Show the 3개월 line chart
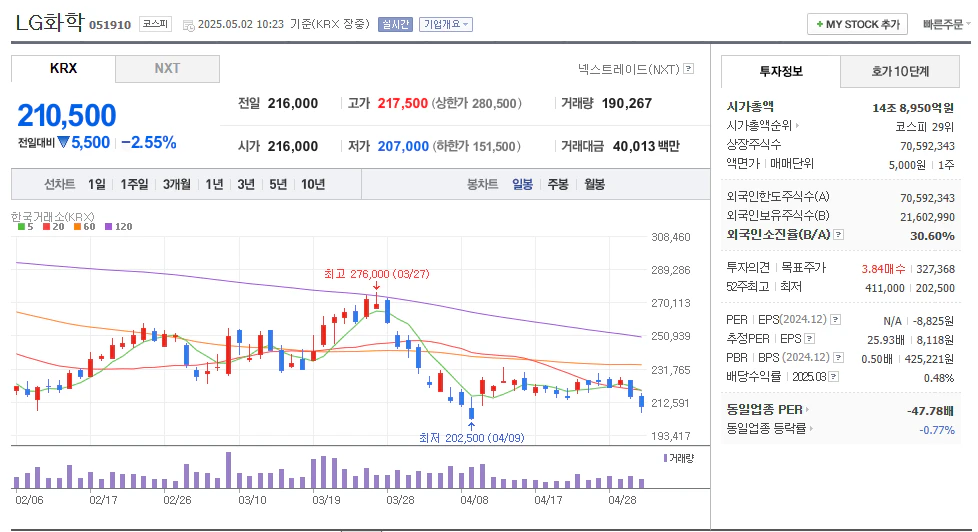This screenshot has height=532, width=978. tap(177, 184)
